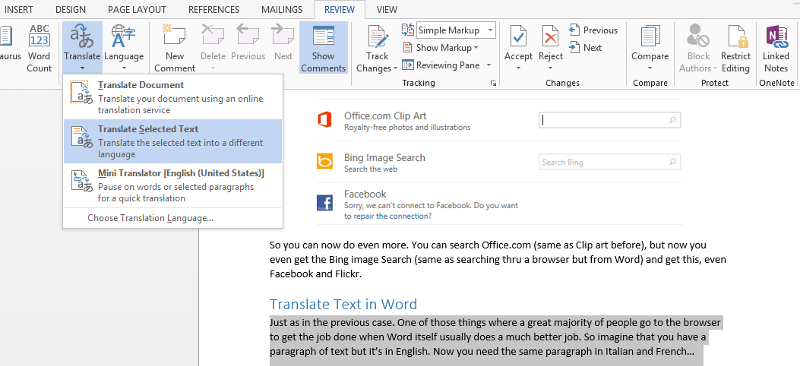The height and width of the screenshot is (366, 800).
Task: Click the Office.com Clip Art title text
Action: point(385,116)
